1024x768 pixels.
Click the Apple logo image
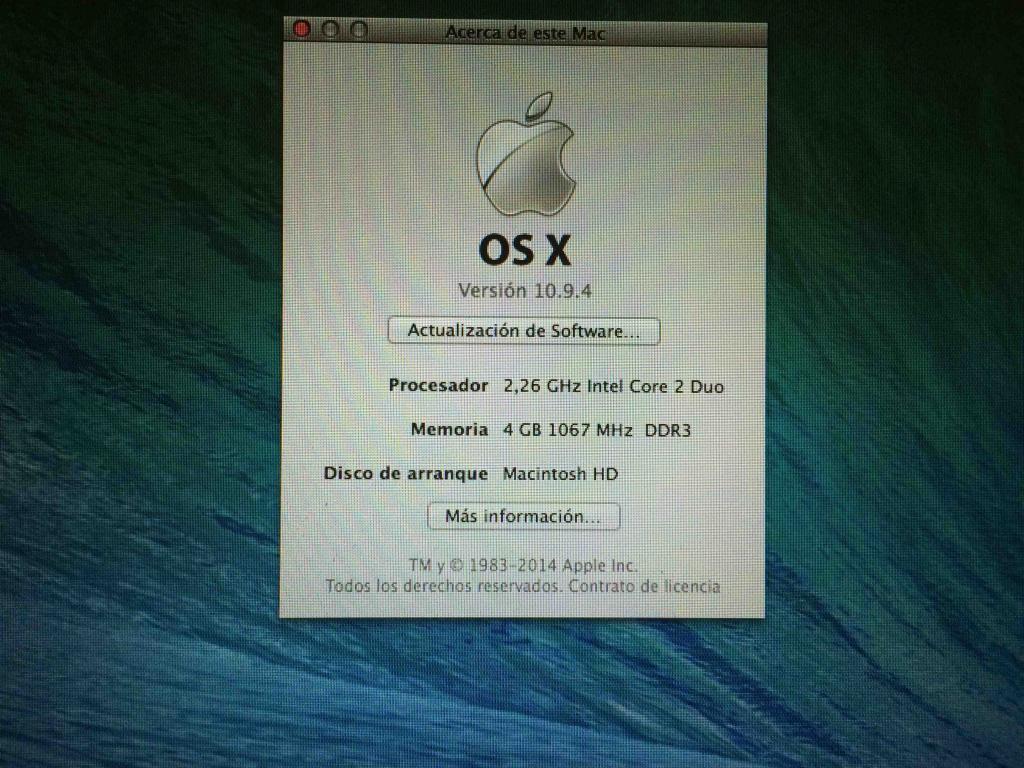click(x=526, y=154)
